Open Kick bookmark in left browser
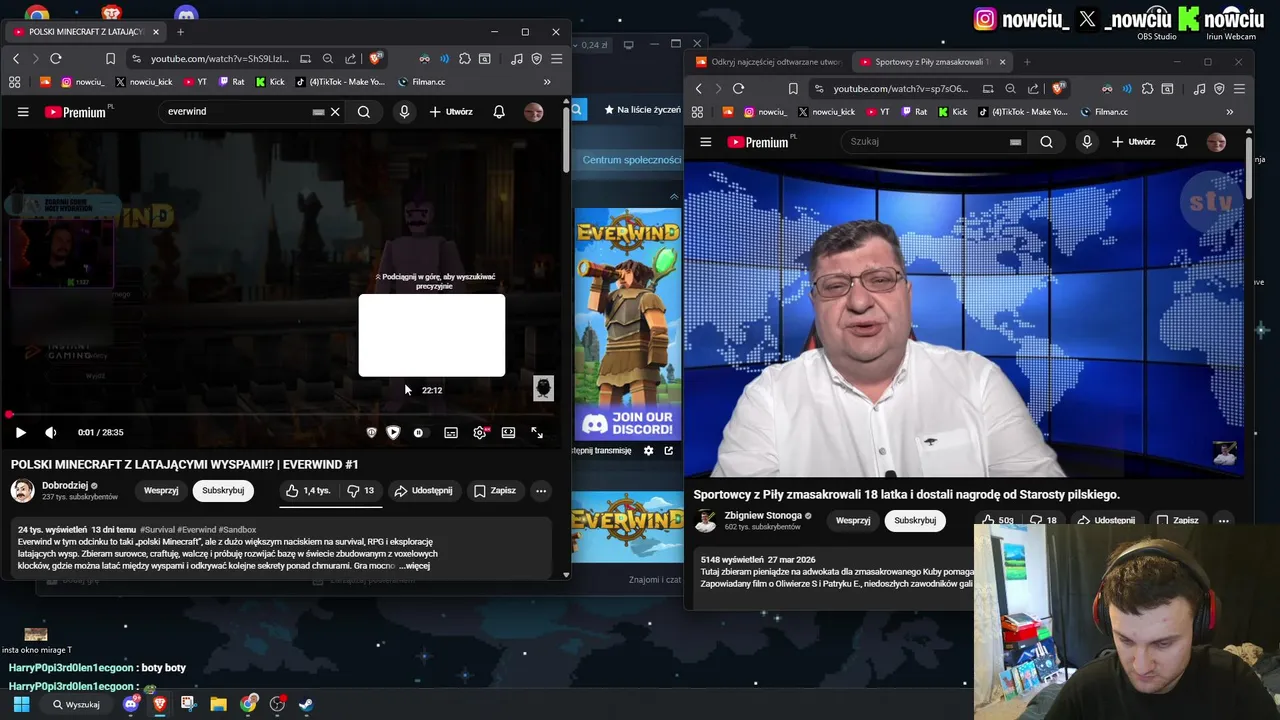 click(270, 82)
